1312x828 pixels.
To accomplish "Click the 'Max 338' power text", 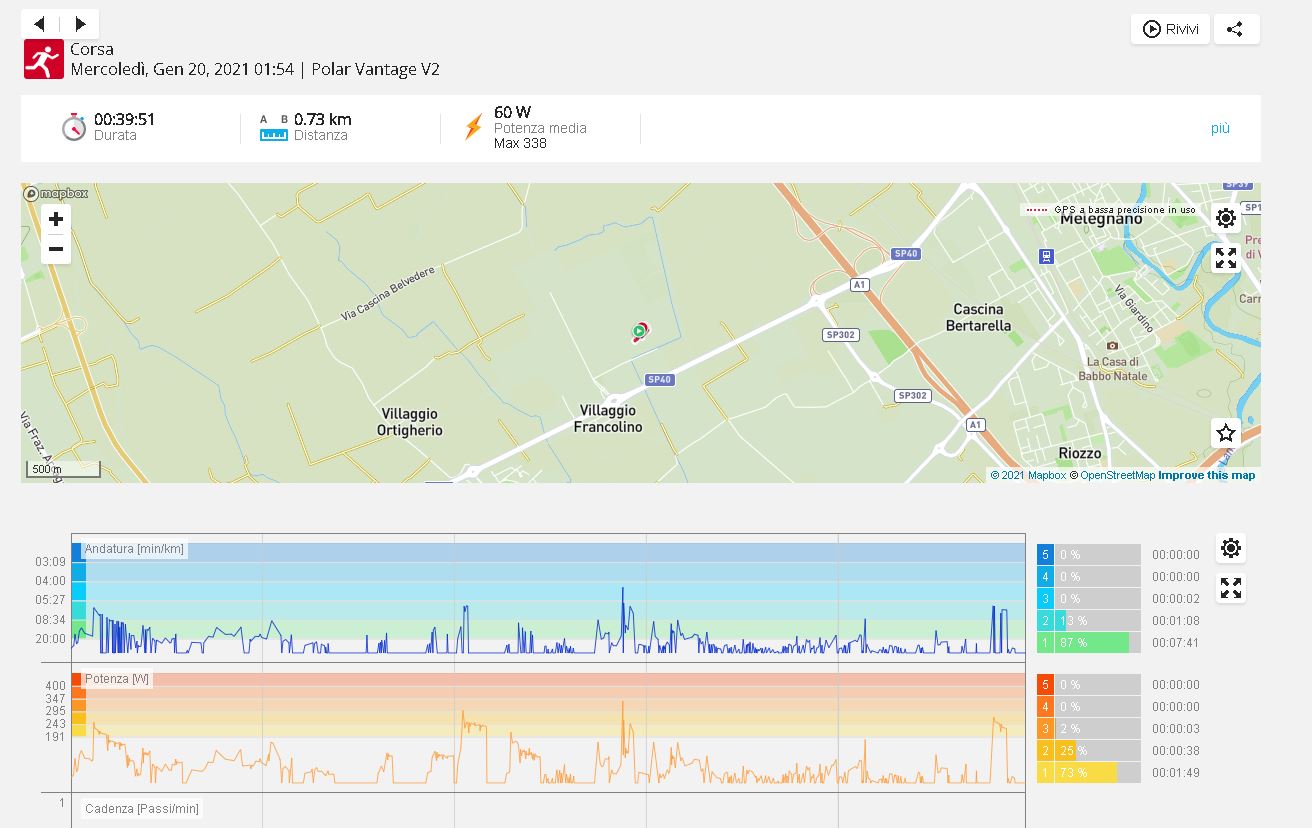I will [x=520, y=143].
